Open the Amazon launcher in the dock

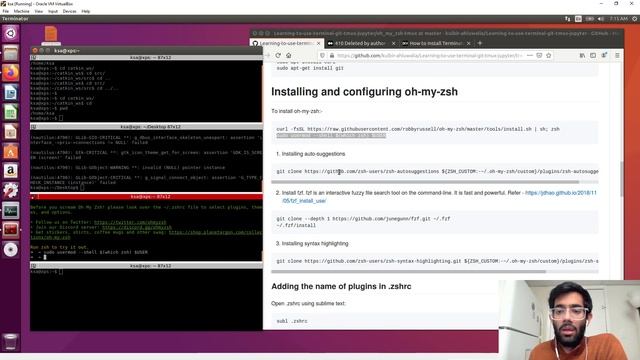point(10,171)
